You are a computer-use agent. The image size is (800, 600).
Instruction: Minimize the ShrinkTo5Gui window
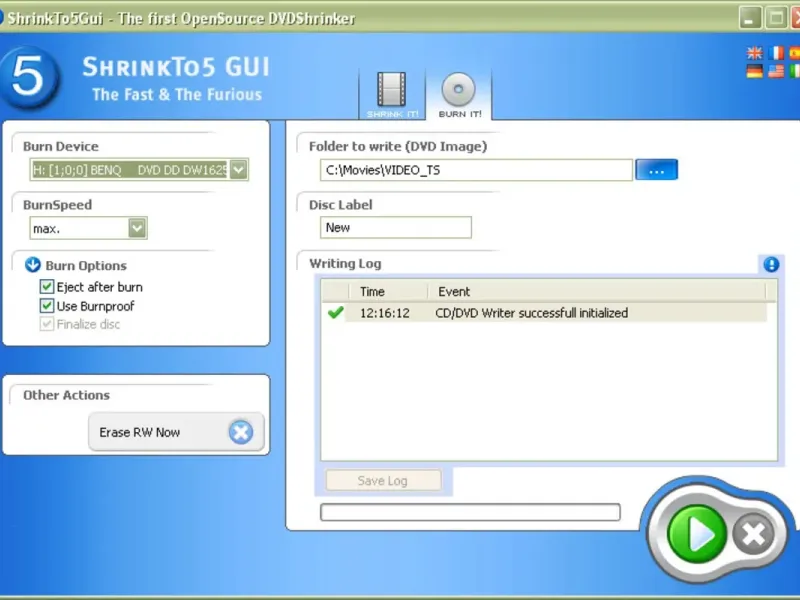[x=750, y=18]
